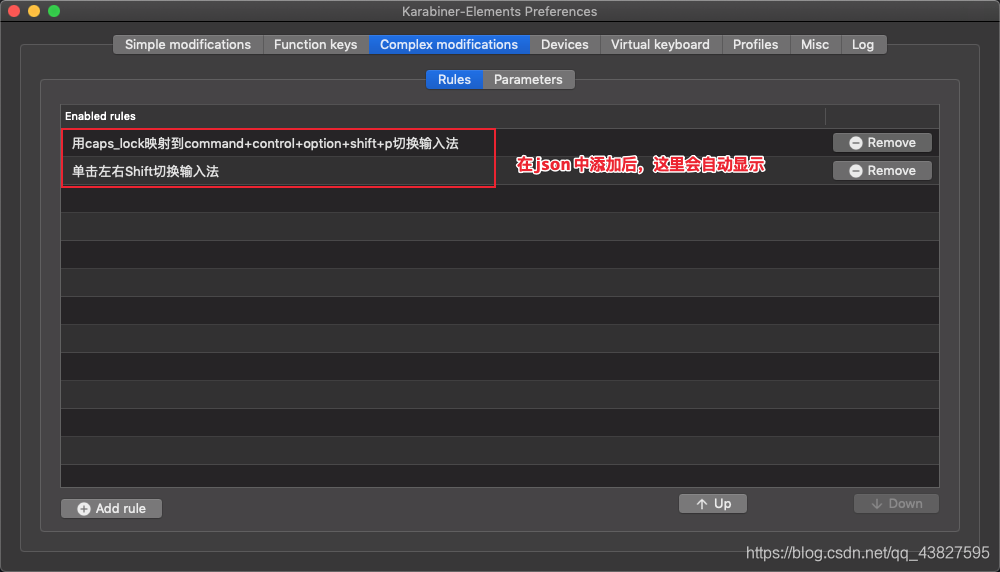Go to the Misc tab
Screen dimensions: 1000x572
point(815,45)
